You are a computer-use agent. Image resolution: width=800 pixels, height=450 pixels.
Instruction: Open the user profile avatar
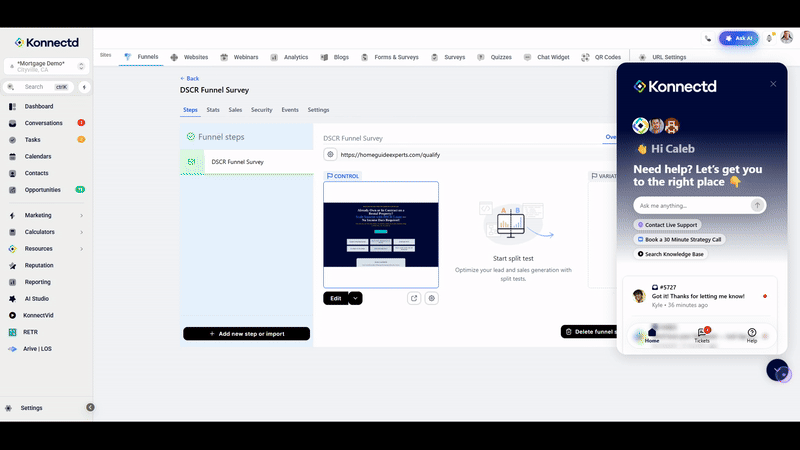(786, 37)
